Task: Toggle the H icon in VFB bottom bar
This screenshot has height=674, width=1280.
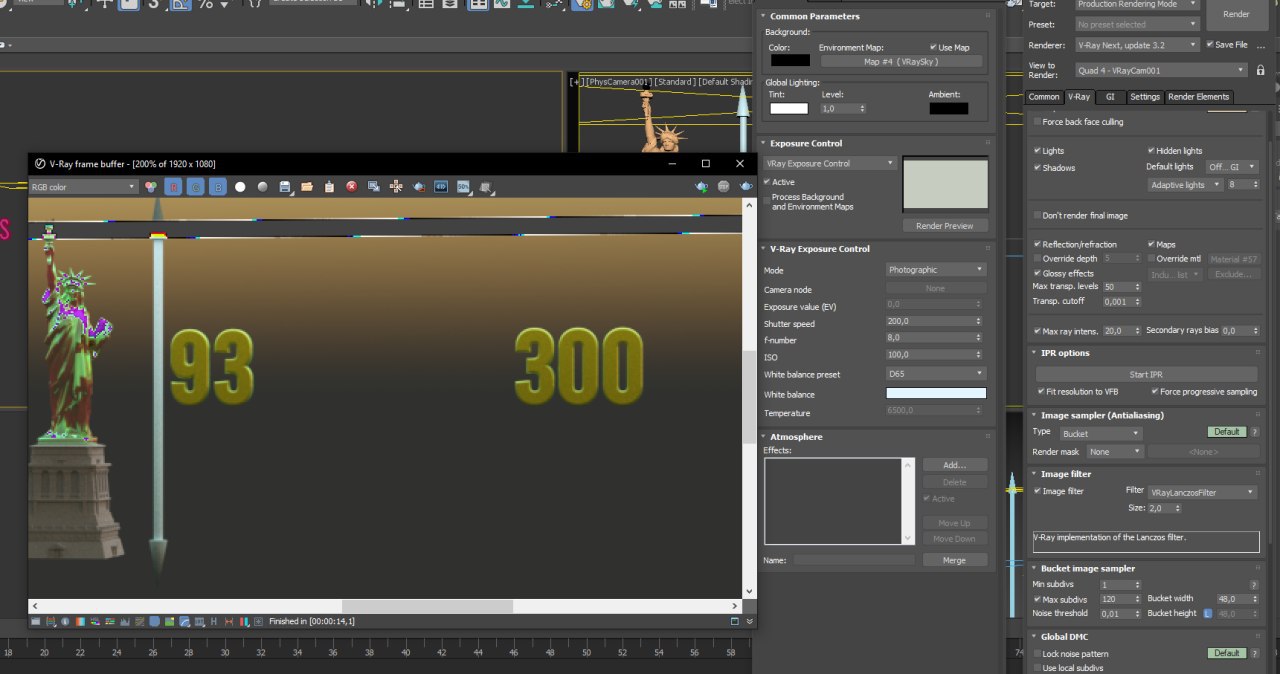Action: pos(214,621)
